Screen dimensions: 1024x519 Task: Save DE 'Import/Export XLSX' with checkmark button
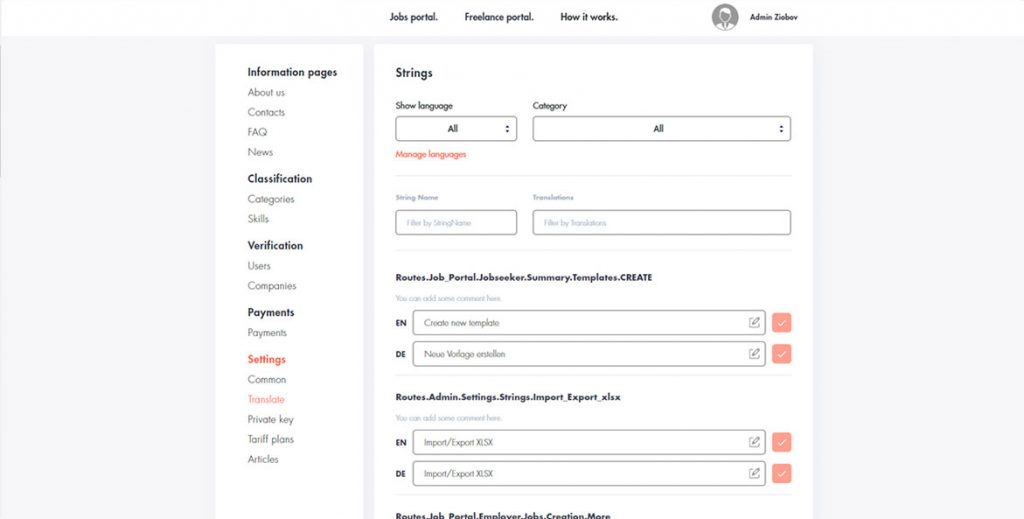coord(782,473)
